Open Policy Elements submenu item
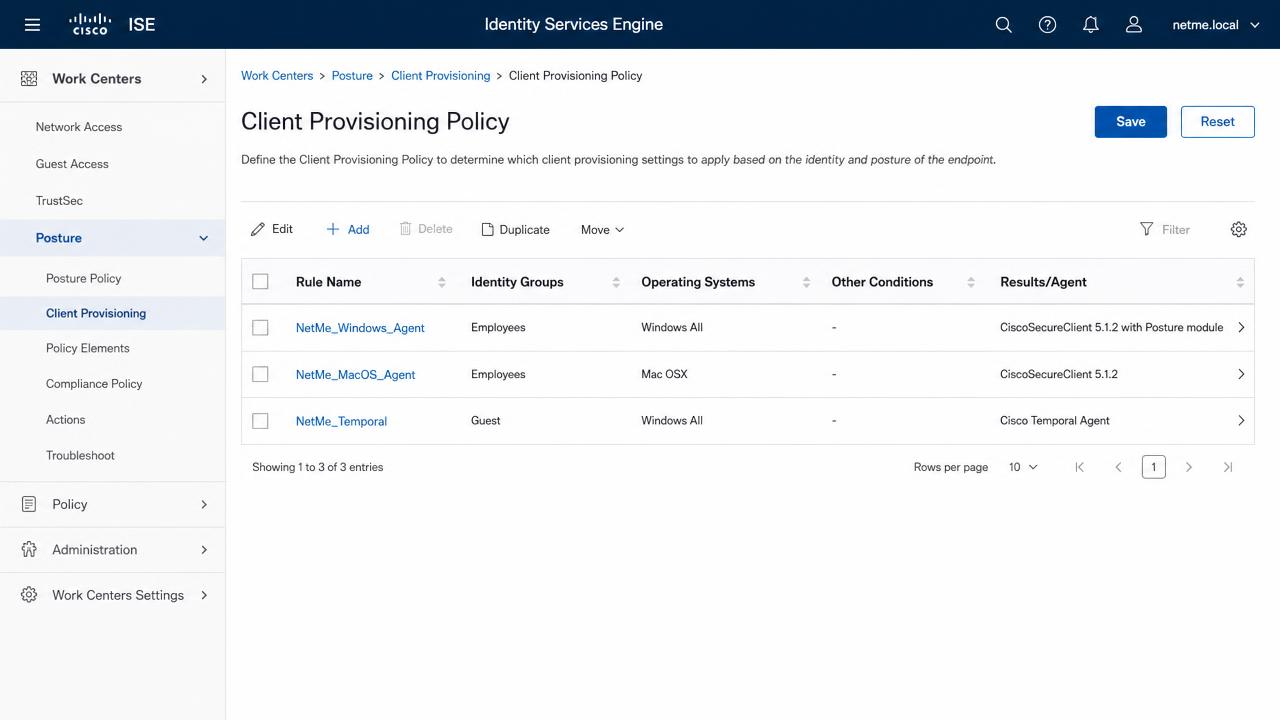This screenshot has height=720, width=1280. pyautogui.click(x=88, y=348)
